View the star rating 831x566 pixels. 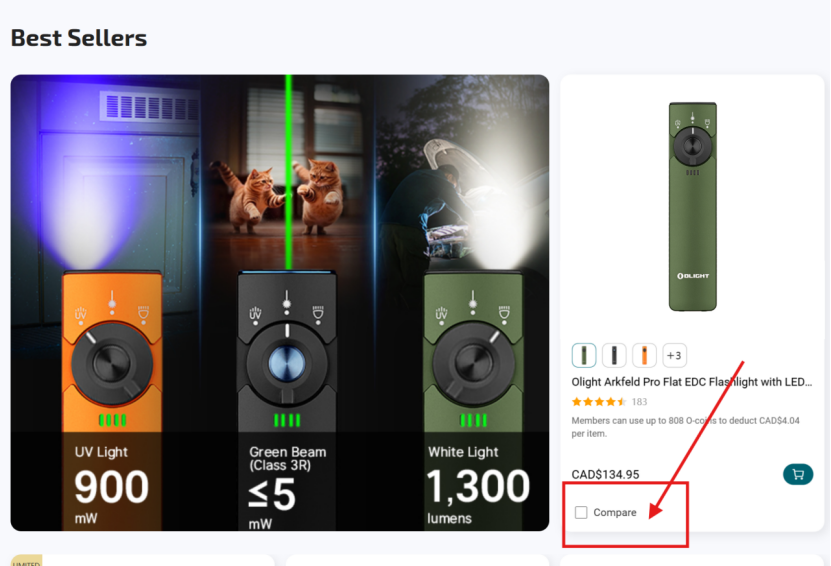[x=599, y=402]
